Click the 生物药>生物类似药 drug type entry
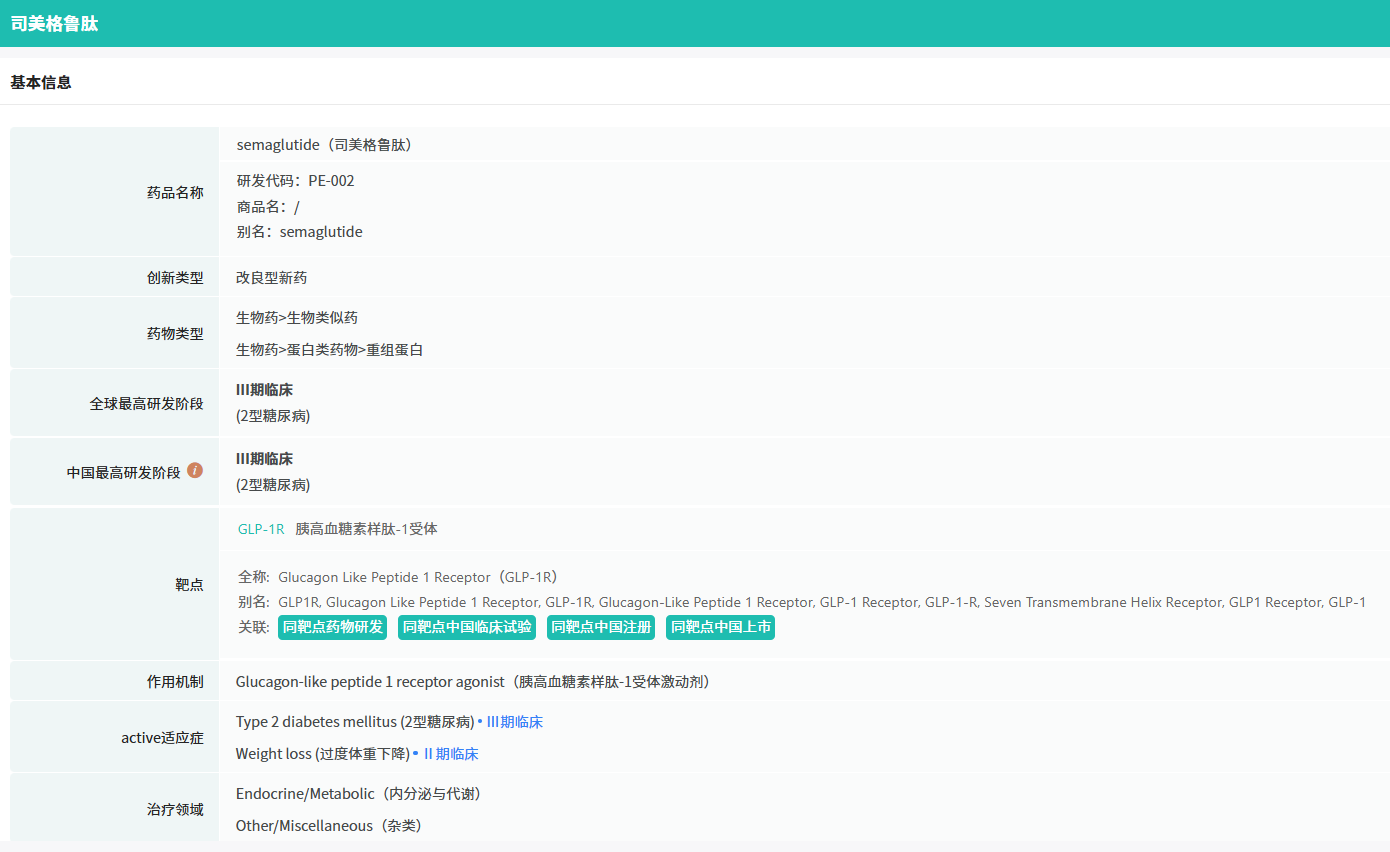This screenshot has height=852, width=1390. click(297, 318)
